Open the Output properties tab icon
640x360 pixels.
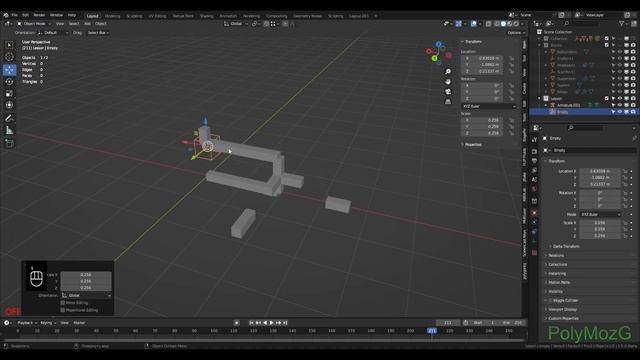(x=534, y=161)
